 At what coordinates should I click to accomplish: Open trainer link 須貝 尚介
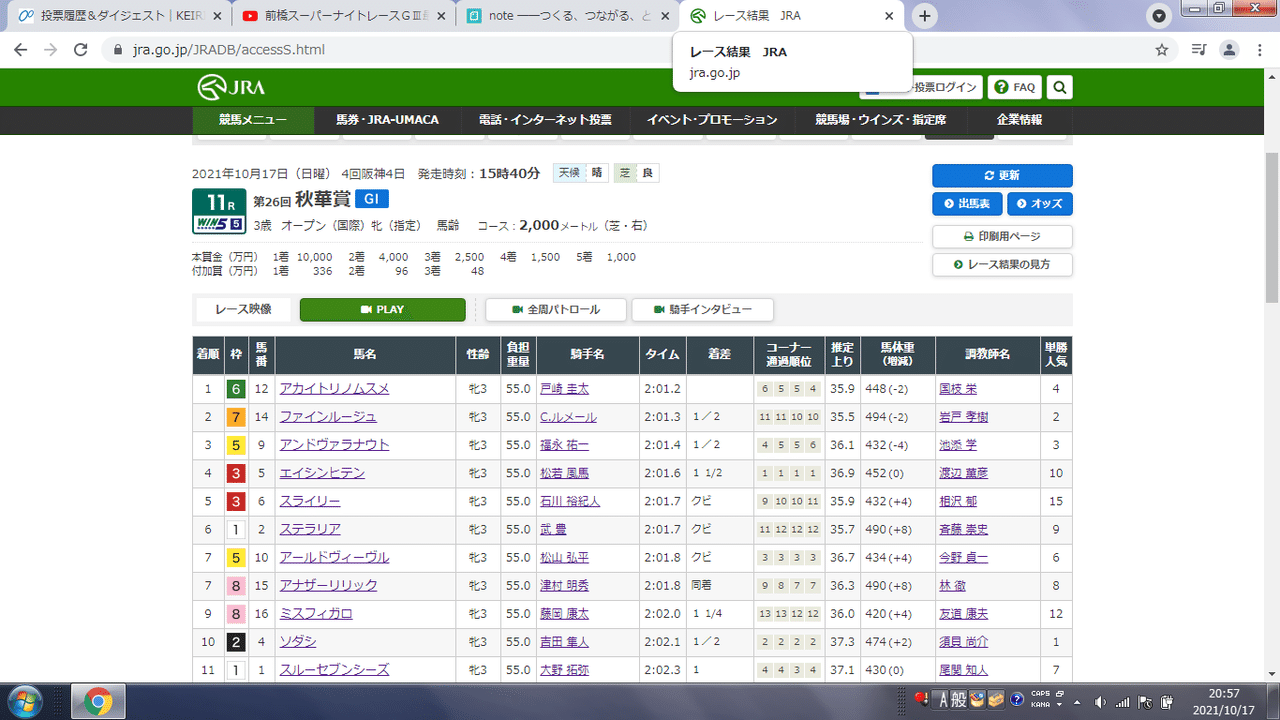pos(964,642)
